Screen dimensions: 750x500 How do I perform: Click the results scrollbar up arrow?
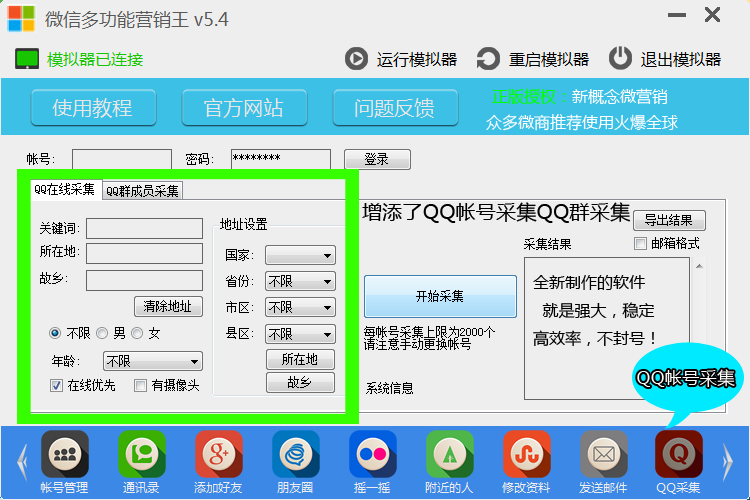pyautogui.click(x=699, y=266)
